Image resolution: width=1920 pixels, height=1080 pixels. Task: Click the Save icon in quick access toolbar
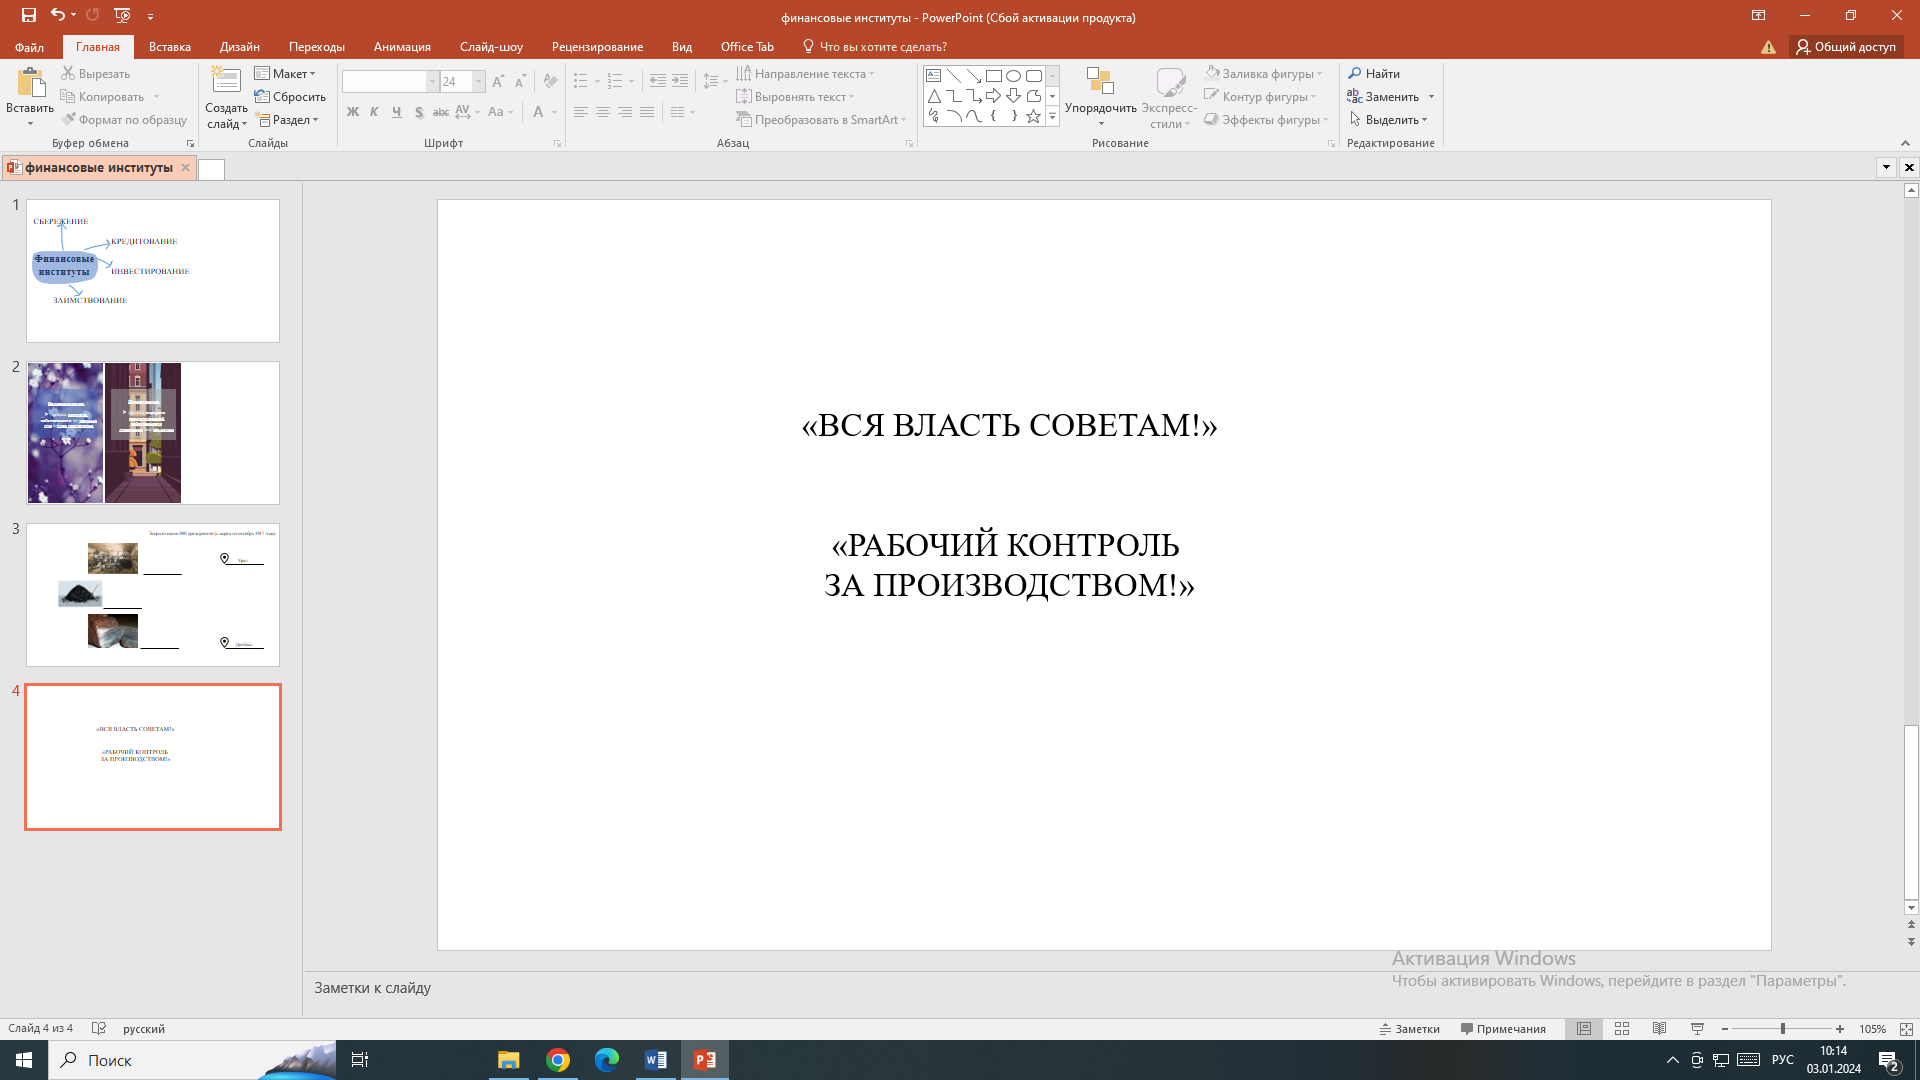click(29, 15)
